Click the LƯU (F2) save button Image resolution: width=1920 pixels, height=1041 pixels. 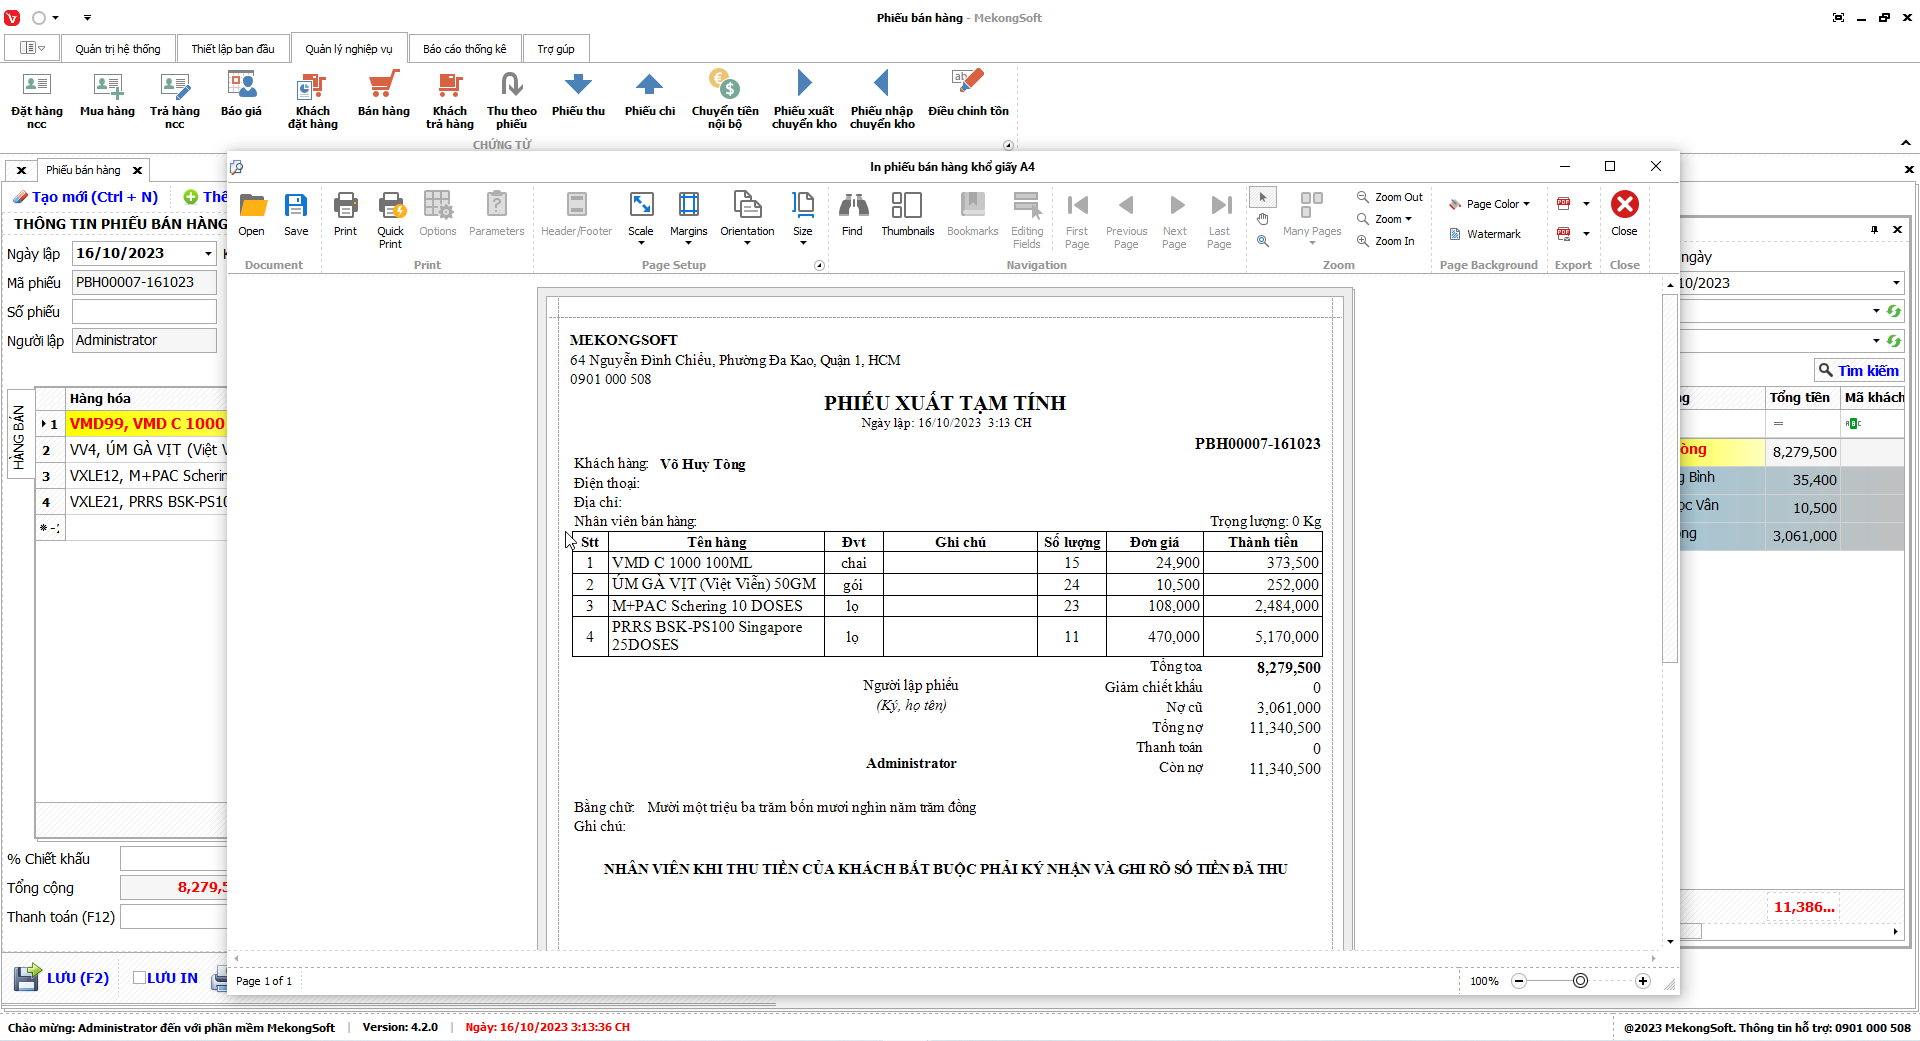point(62,978)
